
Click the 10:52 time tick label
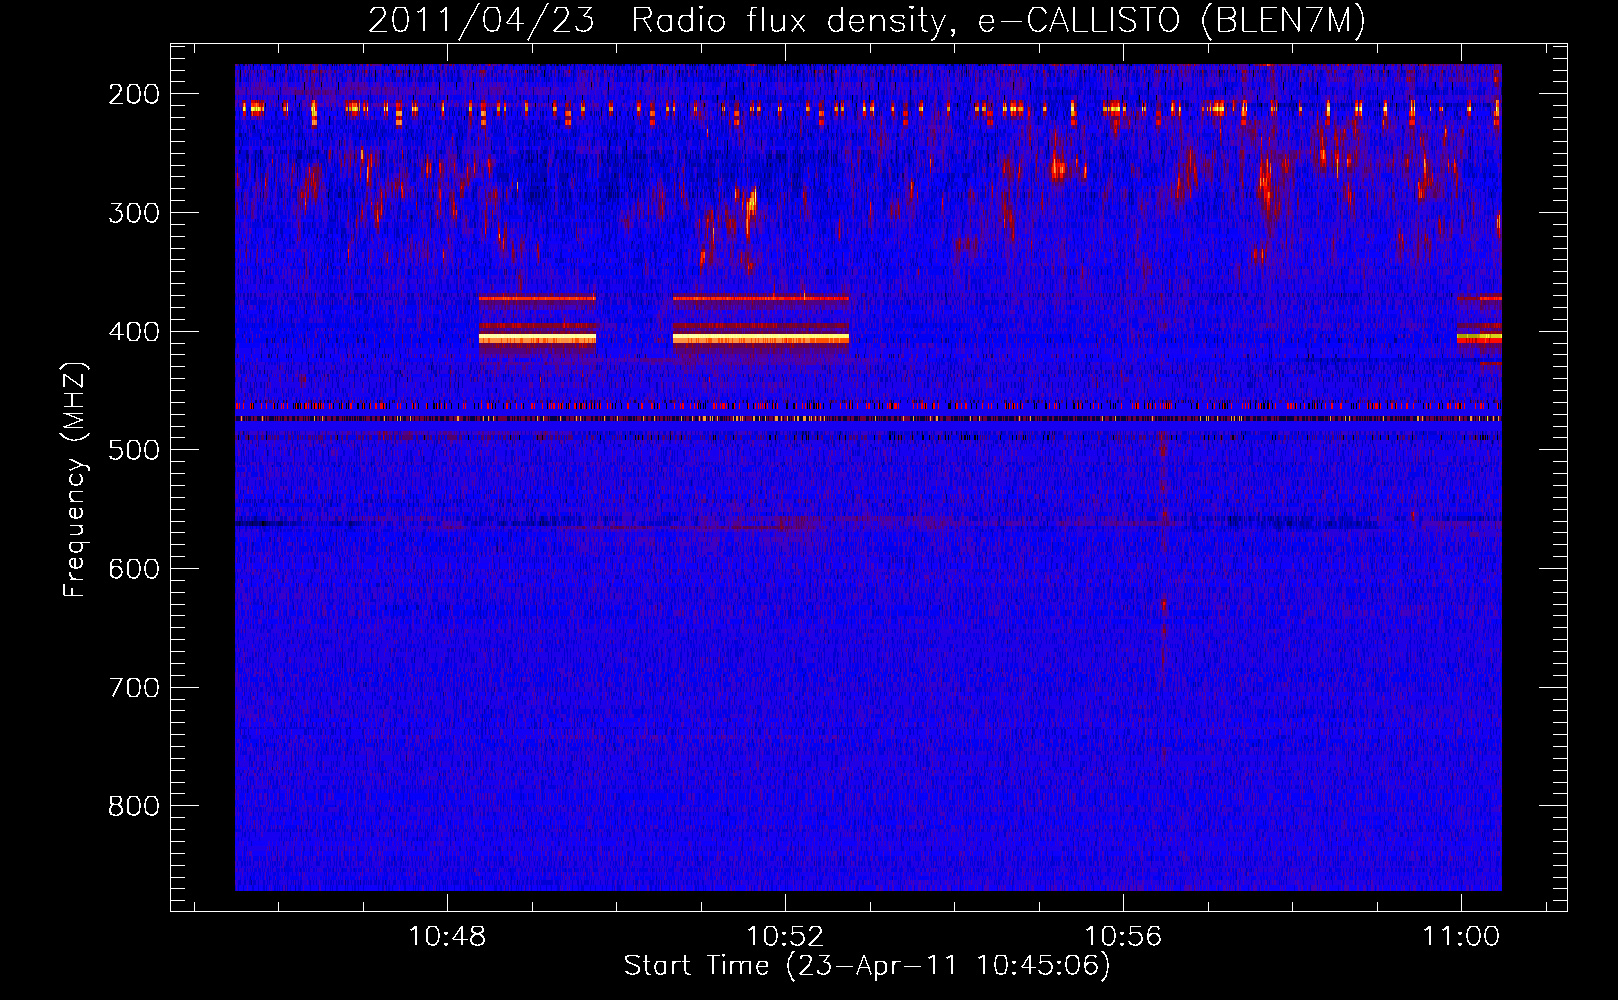point(785,937)
